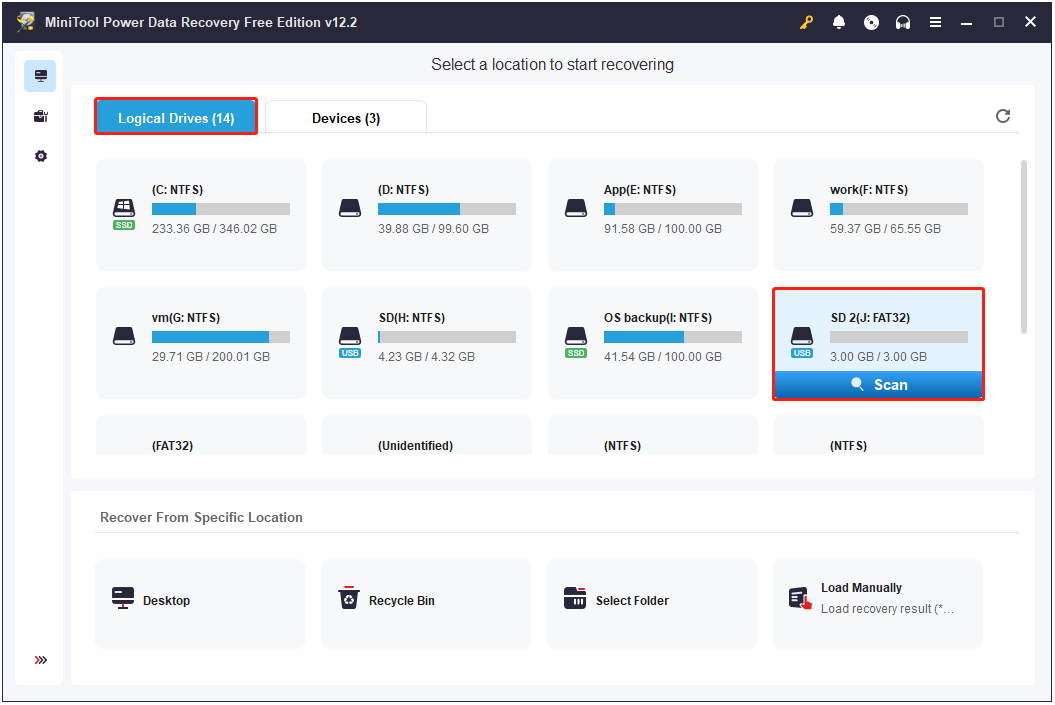The width and height of the screenshot is (1055, 705).
Task: Select the OS backup(I: NTFS) drive
Action: coord(652,342)
